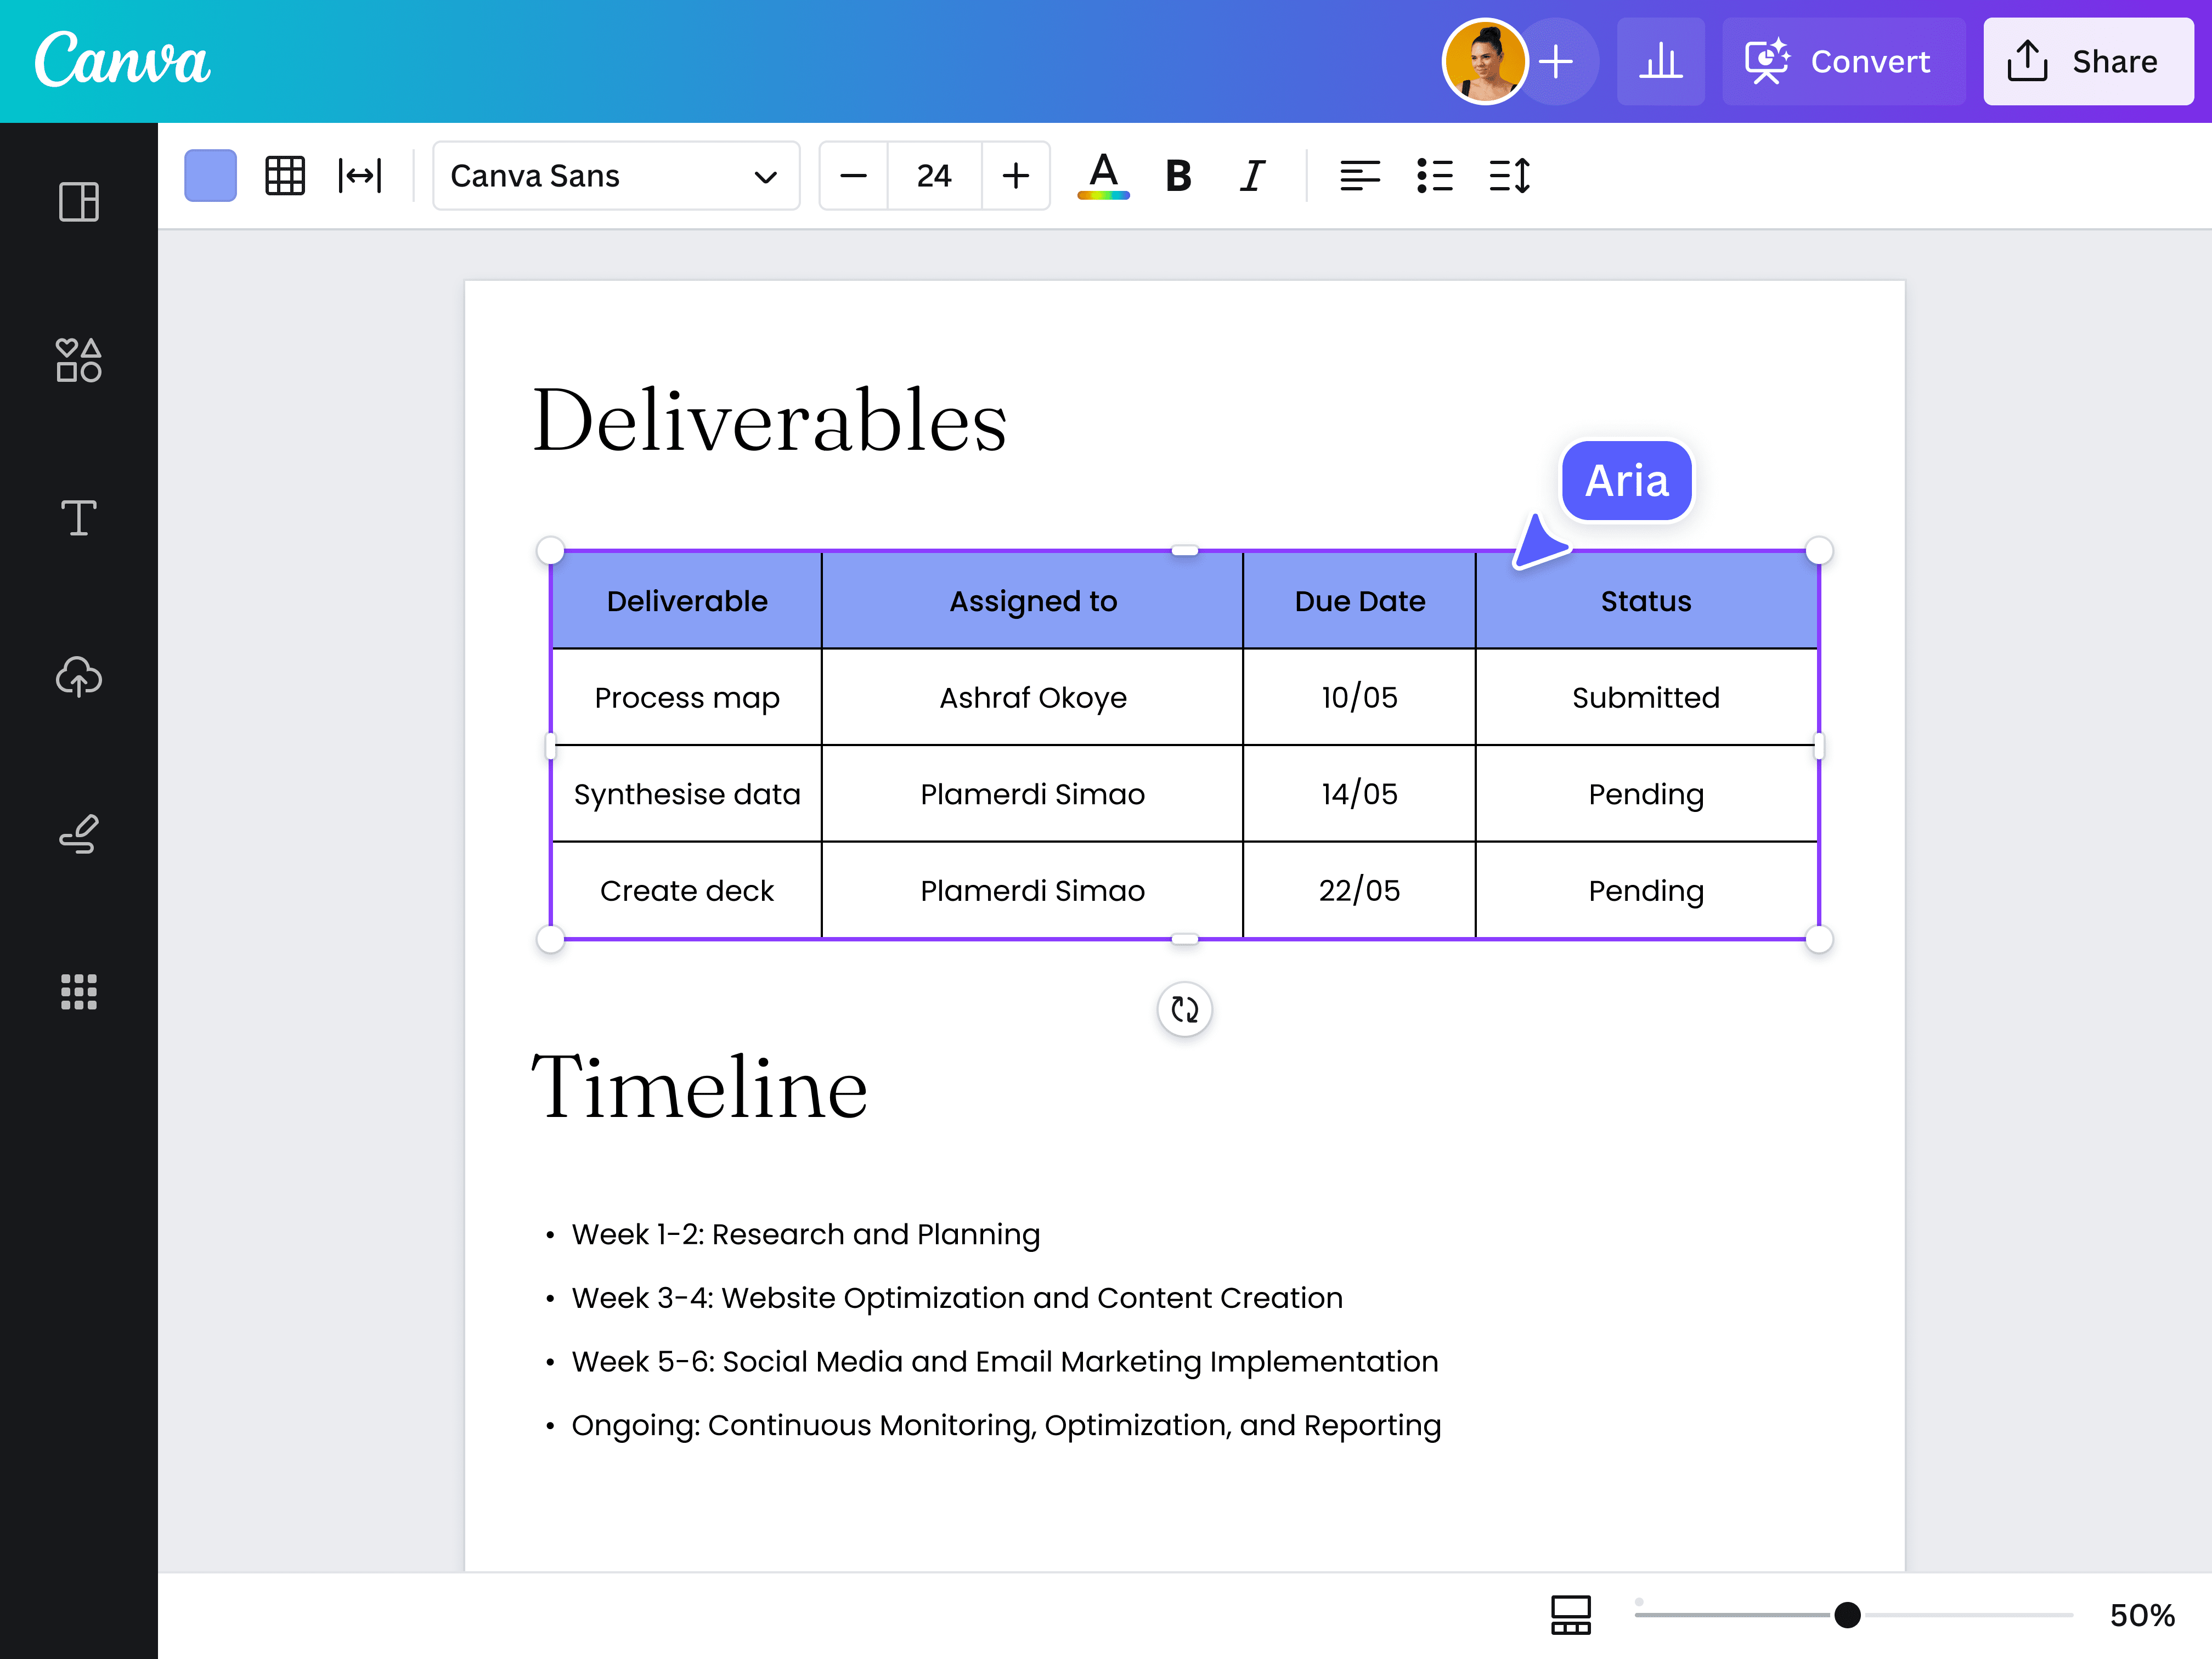Switch to grid view at the bottom

(1570, 1614)
